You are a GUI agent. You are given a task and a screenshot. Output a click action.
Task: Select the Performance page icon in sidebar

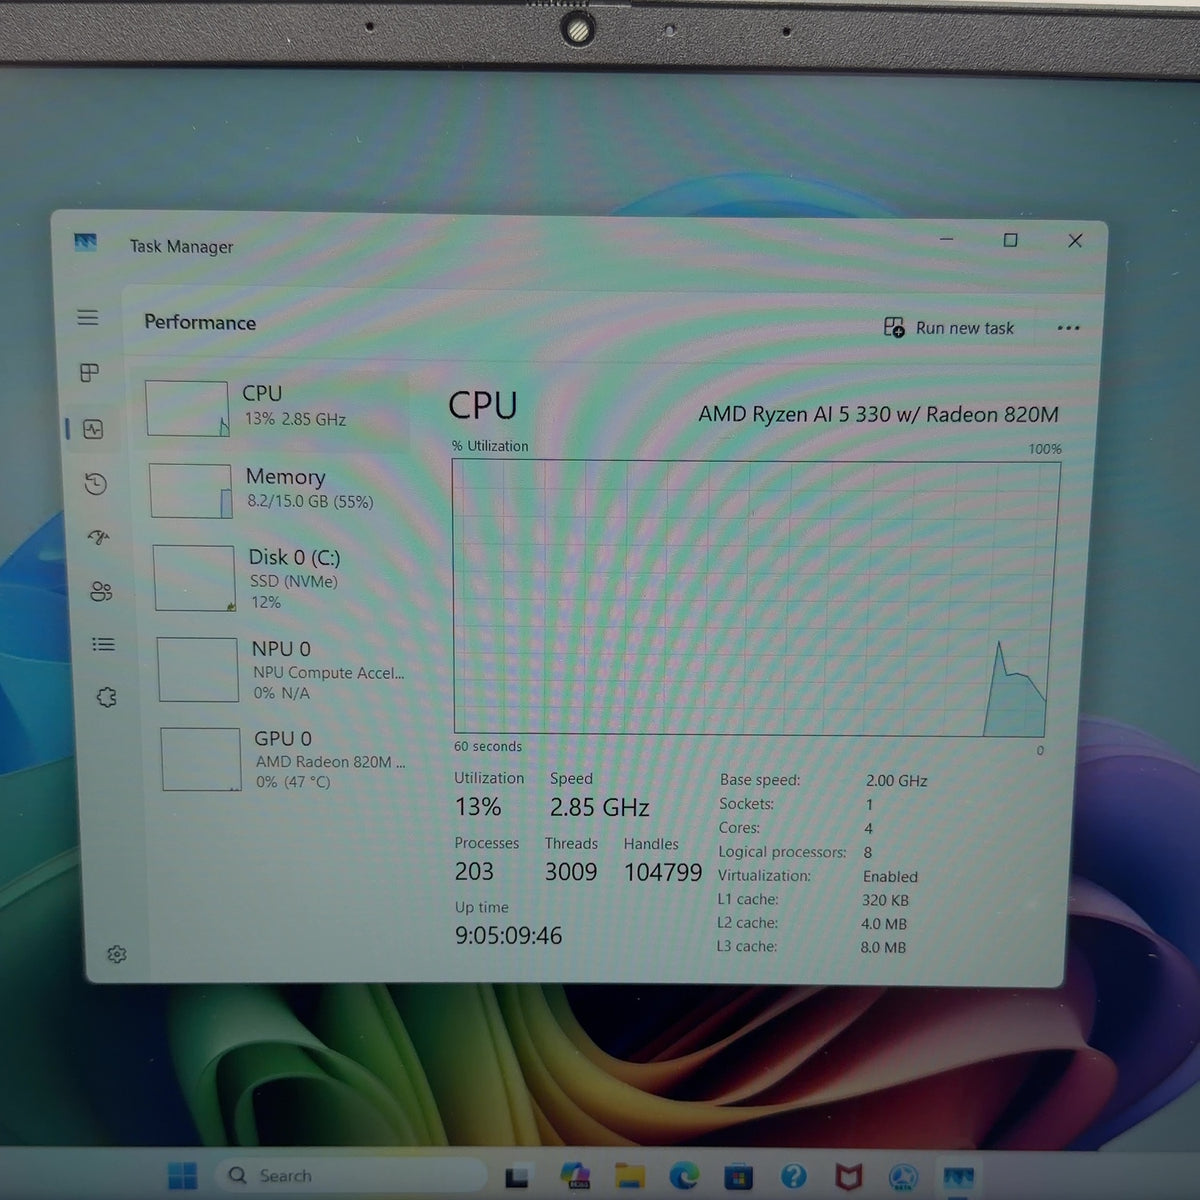pyautogui.click(x=93, y=429)
